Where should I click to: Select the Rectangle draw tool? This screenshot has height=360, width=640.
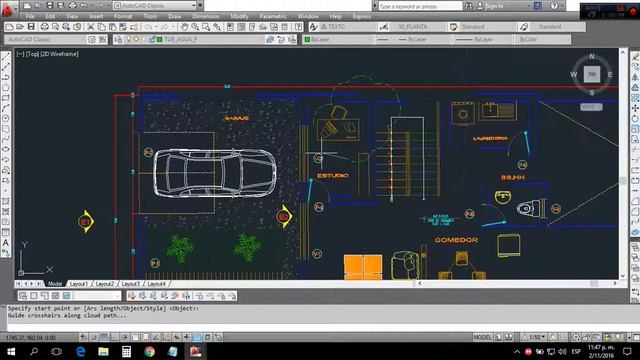coord(6,98)
